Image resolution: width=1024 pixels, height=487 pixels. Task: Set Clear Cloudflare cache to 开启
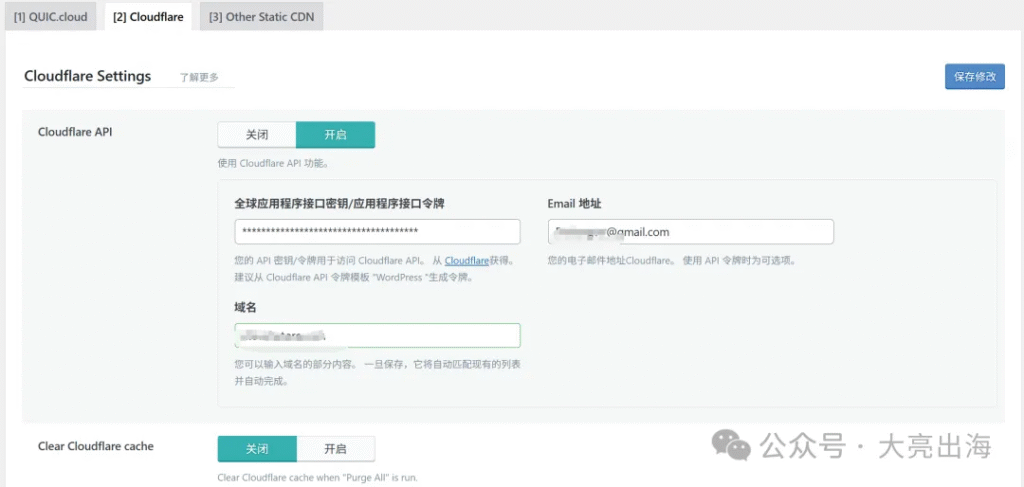click(x=336, y=449)
